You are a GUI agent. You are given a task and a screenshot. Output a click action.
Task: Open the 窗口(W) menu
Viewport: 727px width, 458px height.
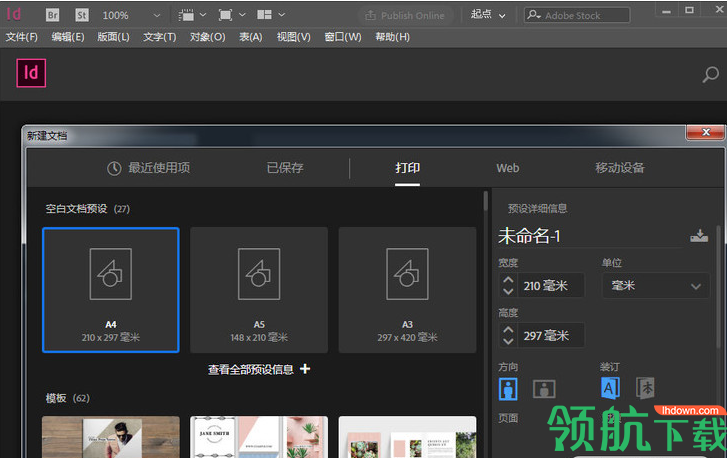(343, 37)
